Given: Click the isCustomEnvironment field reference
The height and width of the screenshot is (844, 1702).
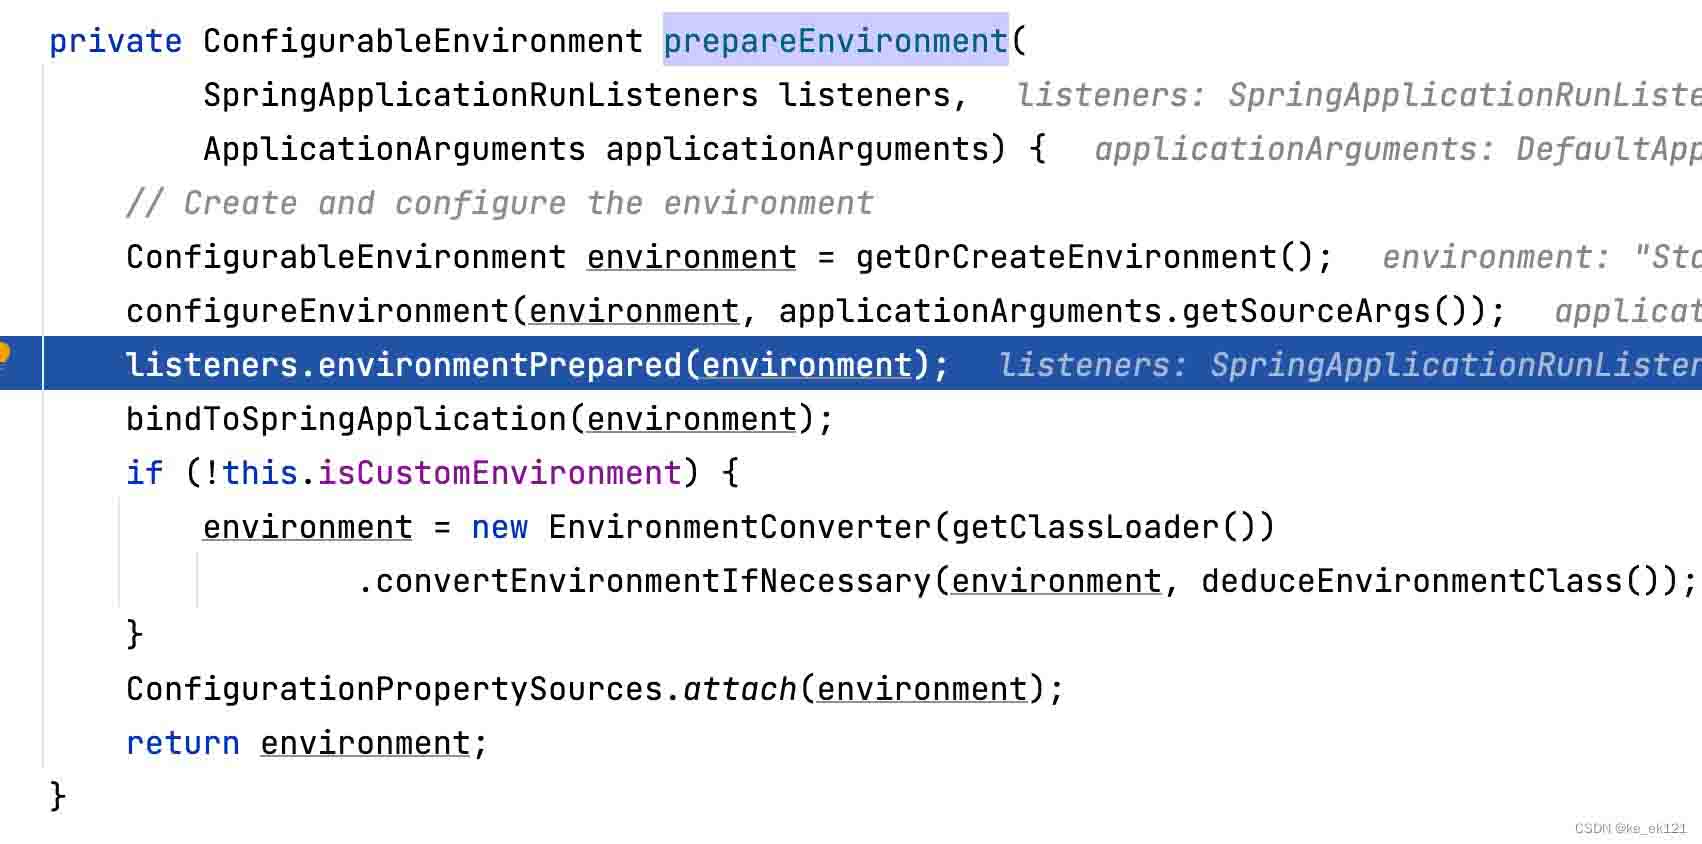Looking at the screenshot, I should [x=499, y=473].
